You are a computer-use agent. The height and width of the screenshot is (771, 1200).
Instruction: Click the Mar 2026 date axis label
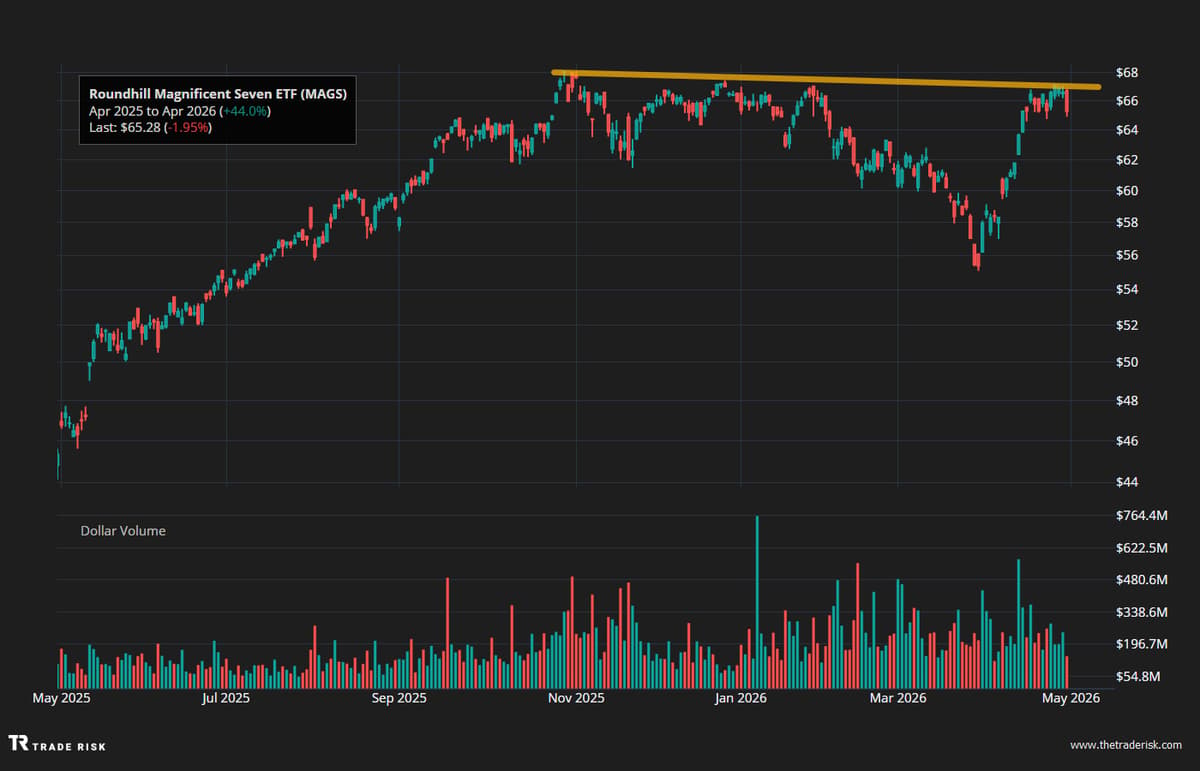tap(897, 698)
